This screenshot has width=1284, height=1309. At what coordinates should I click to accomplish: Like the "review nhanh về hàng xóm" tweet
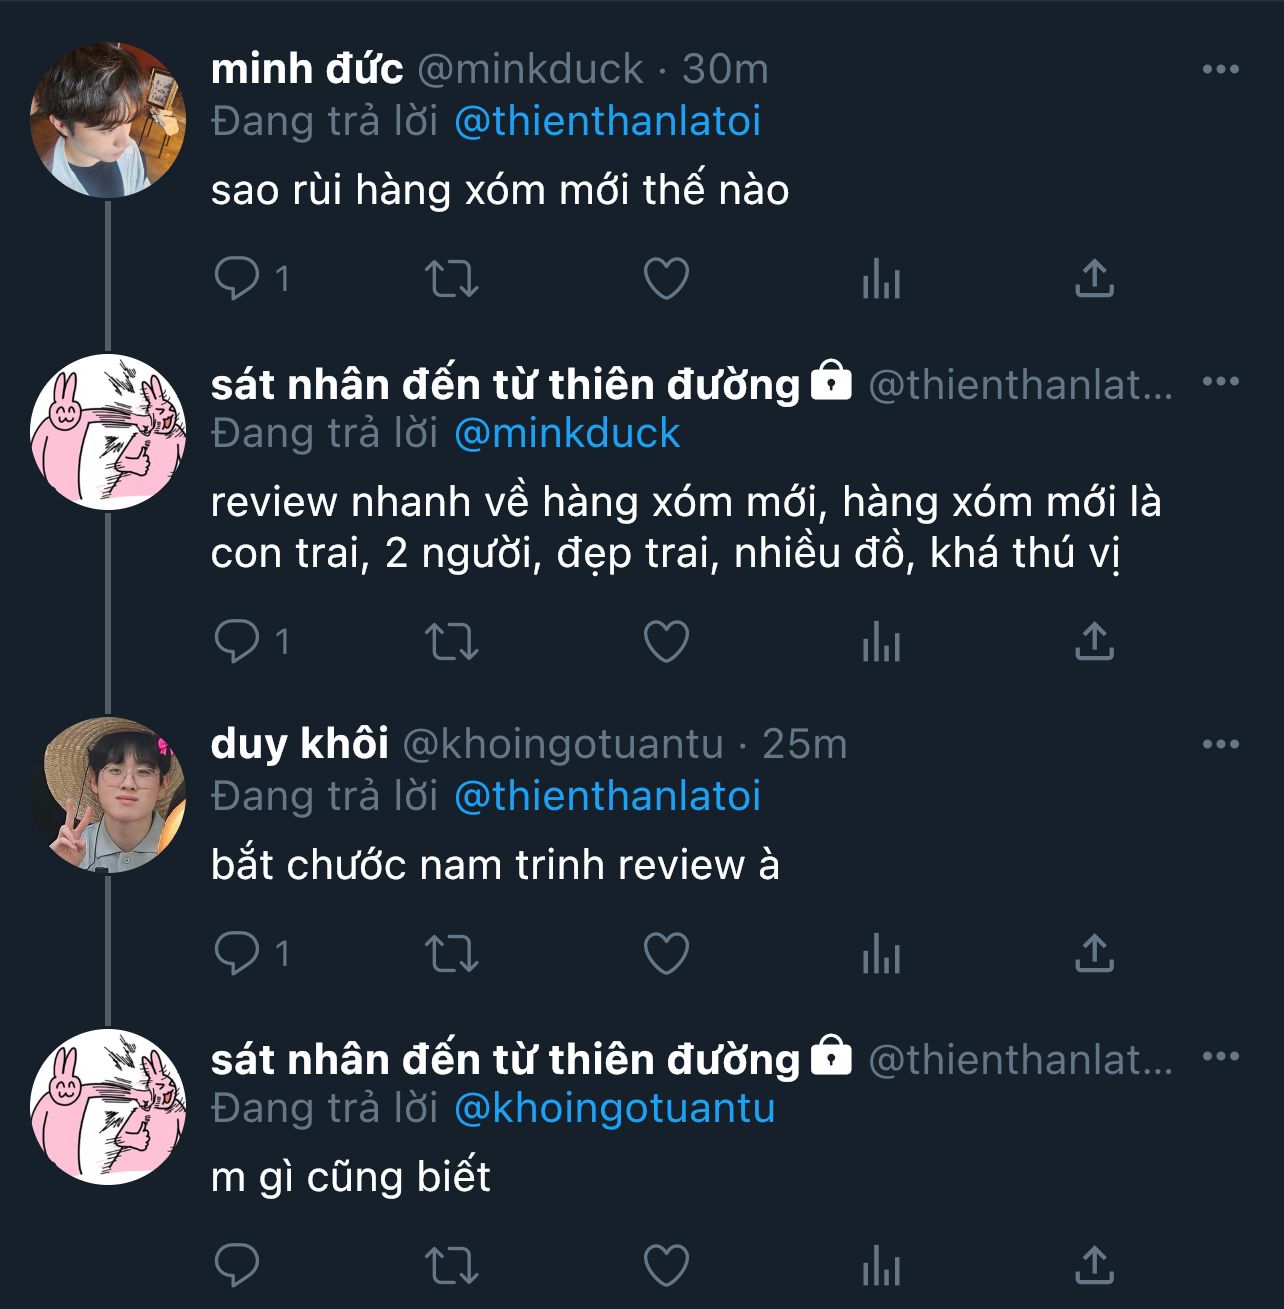click(666, 642)
